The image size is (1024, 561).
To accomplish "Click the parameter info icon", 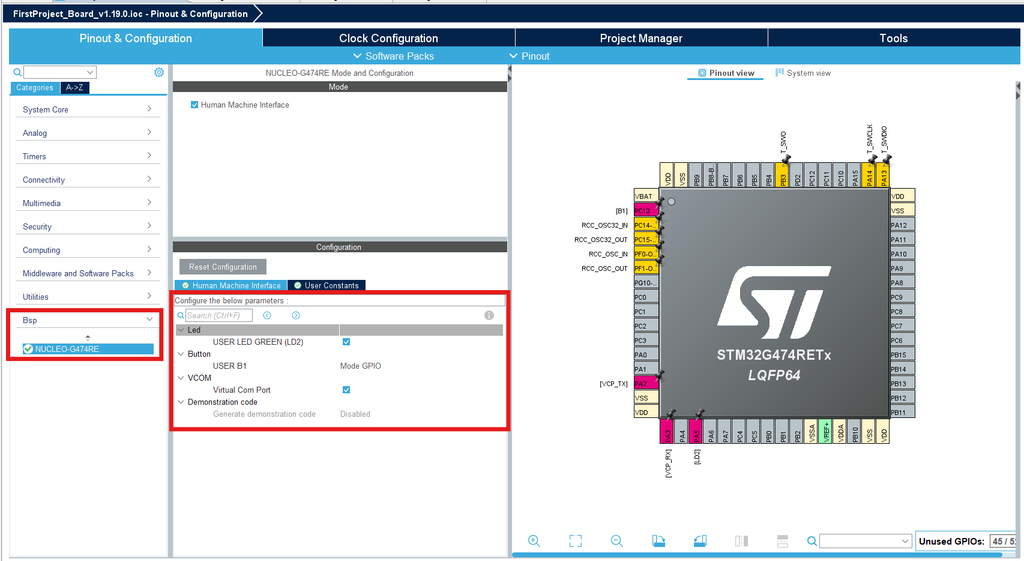I will click(x=489, y=315).
